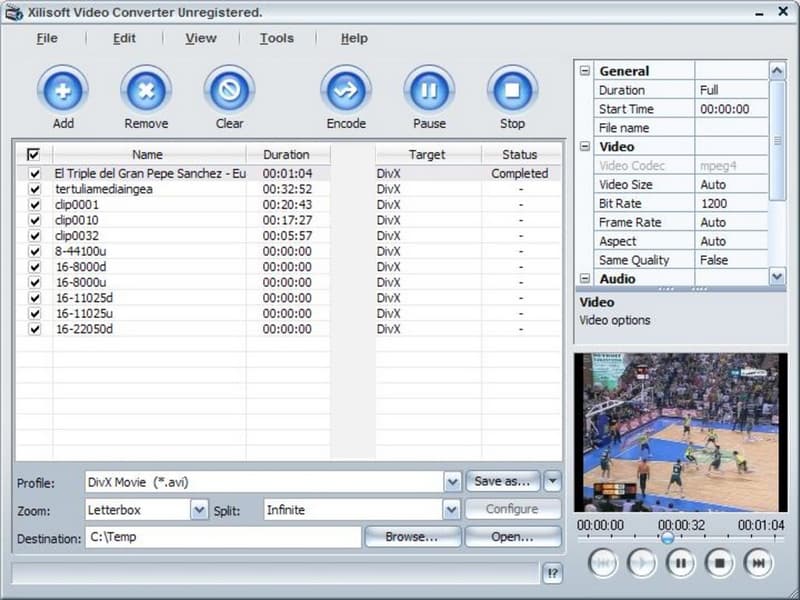Stop encoding with the Stop icon
800x600 pixels.
pyautogui.click(x=512, y=90)
